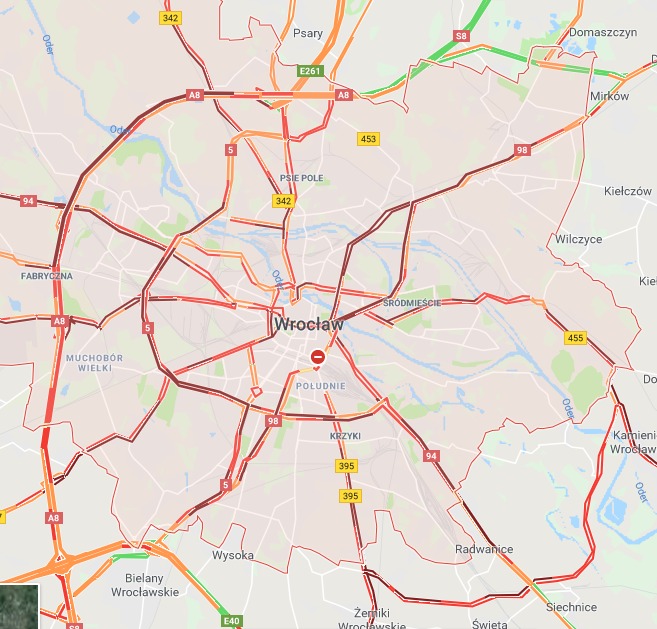
Task: Select the green E40 route shield
Action: click(x=232, y=621)
